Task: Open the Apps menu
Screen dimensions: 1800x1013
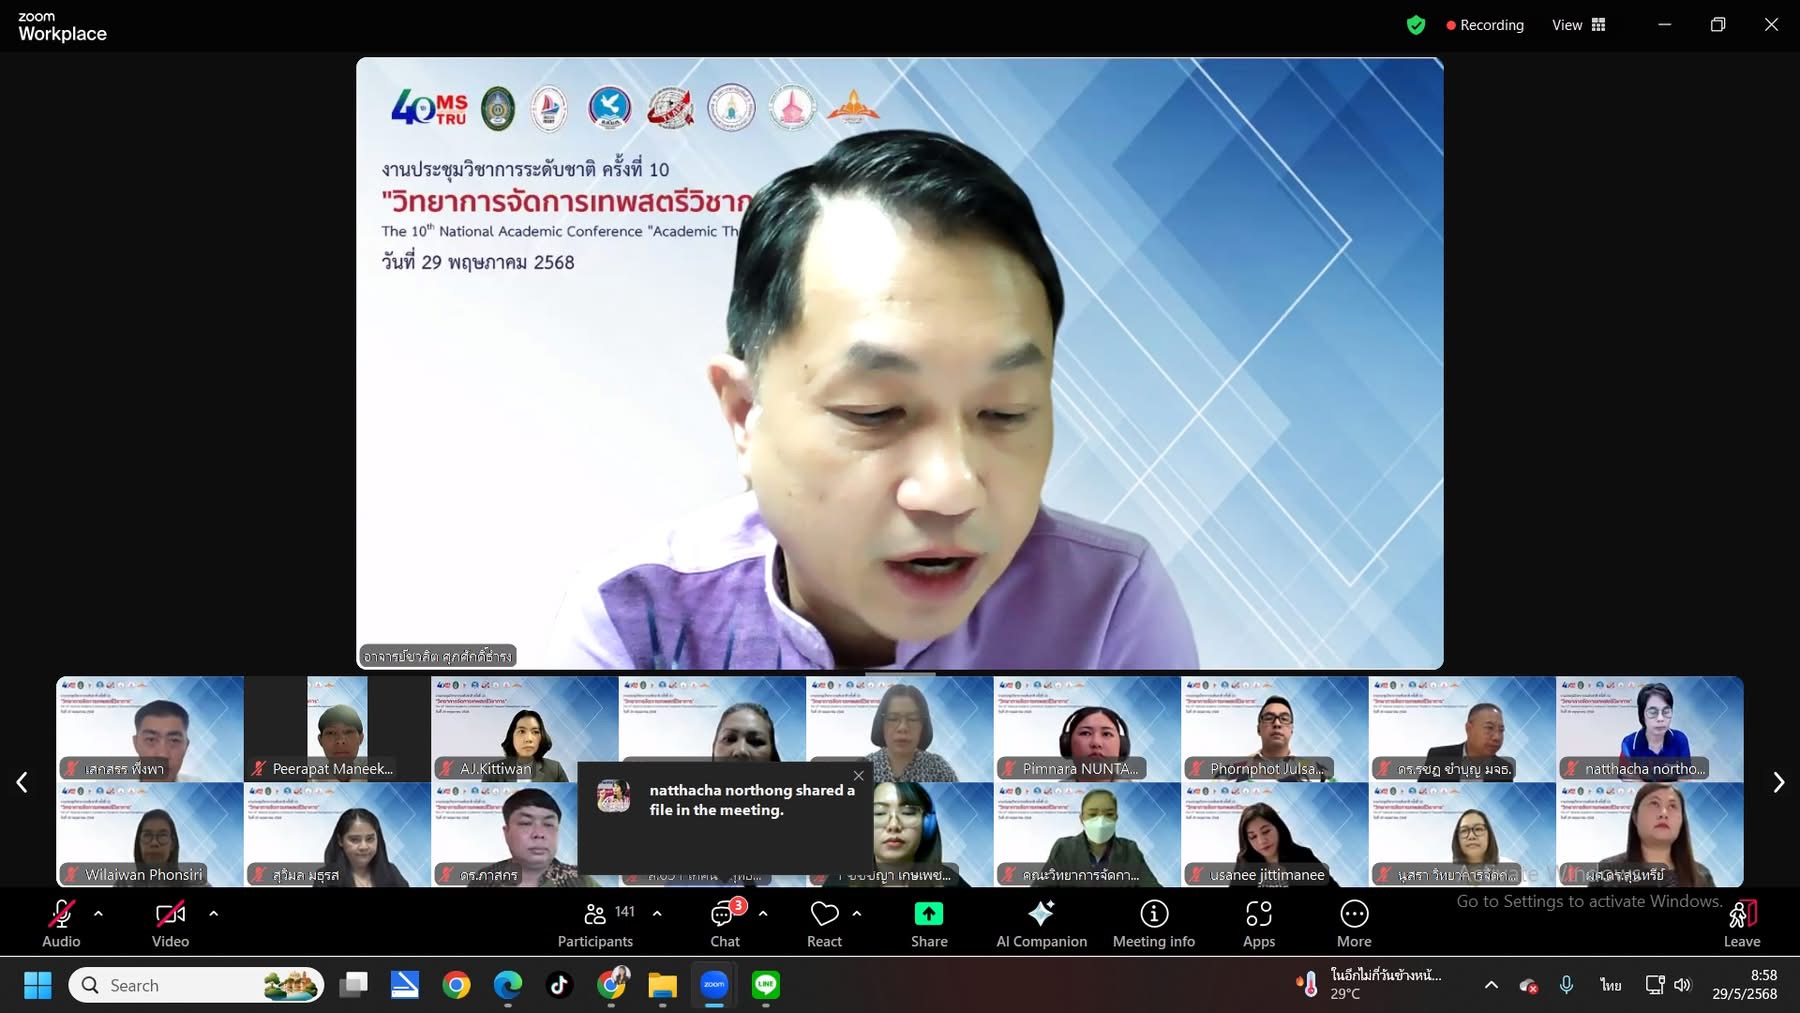Action: click(x=1258, y=924)
